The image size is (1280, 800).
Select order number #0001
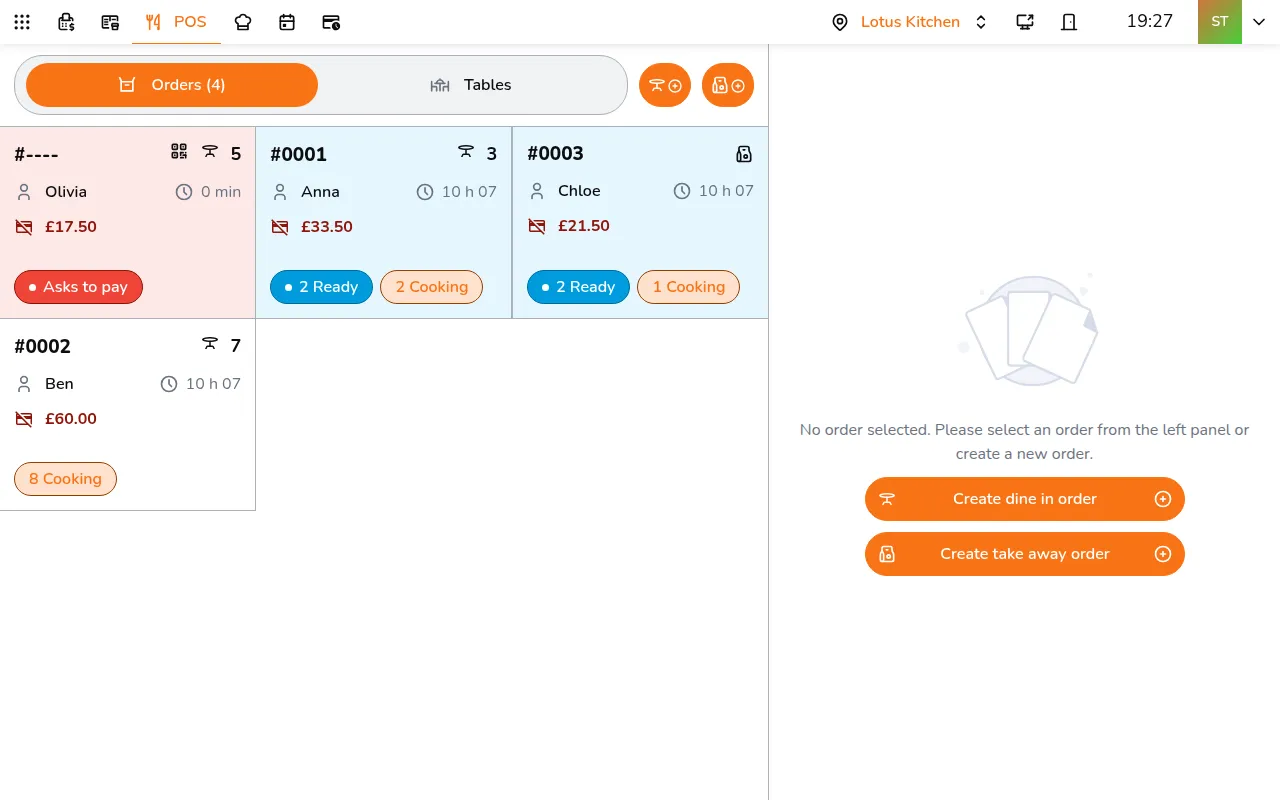299,154
